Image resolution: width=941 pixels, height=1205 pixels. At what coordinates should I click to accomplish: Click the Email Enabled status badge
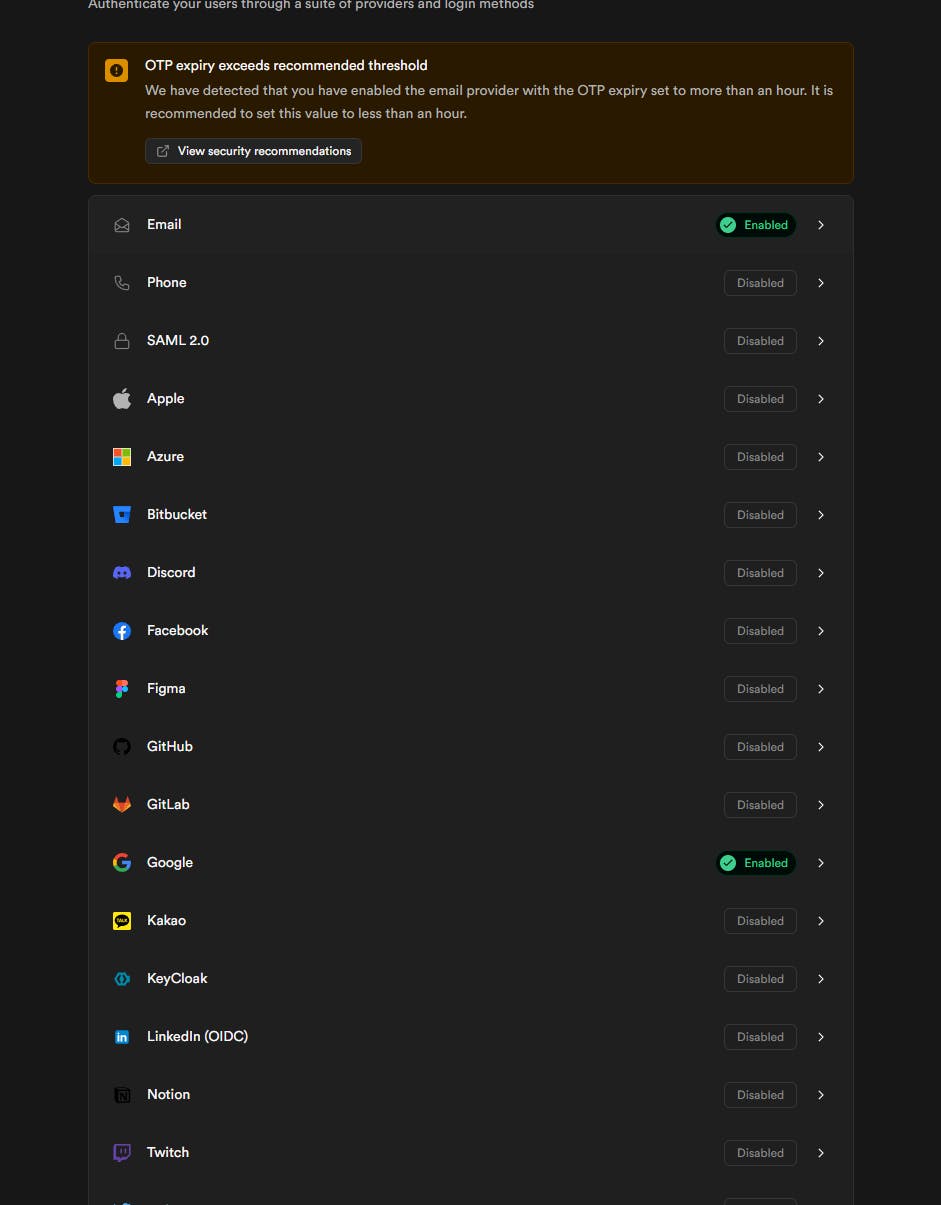pos(756,225)
